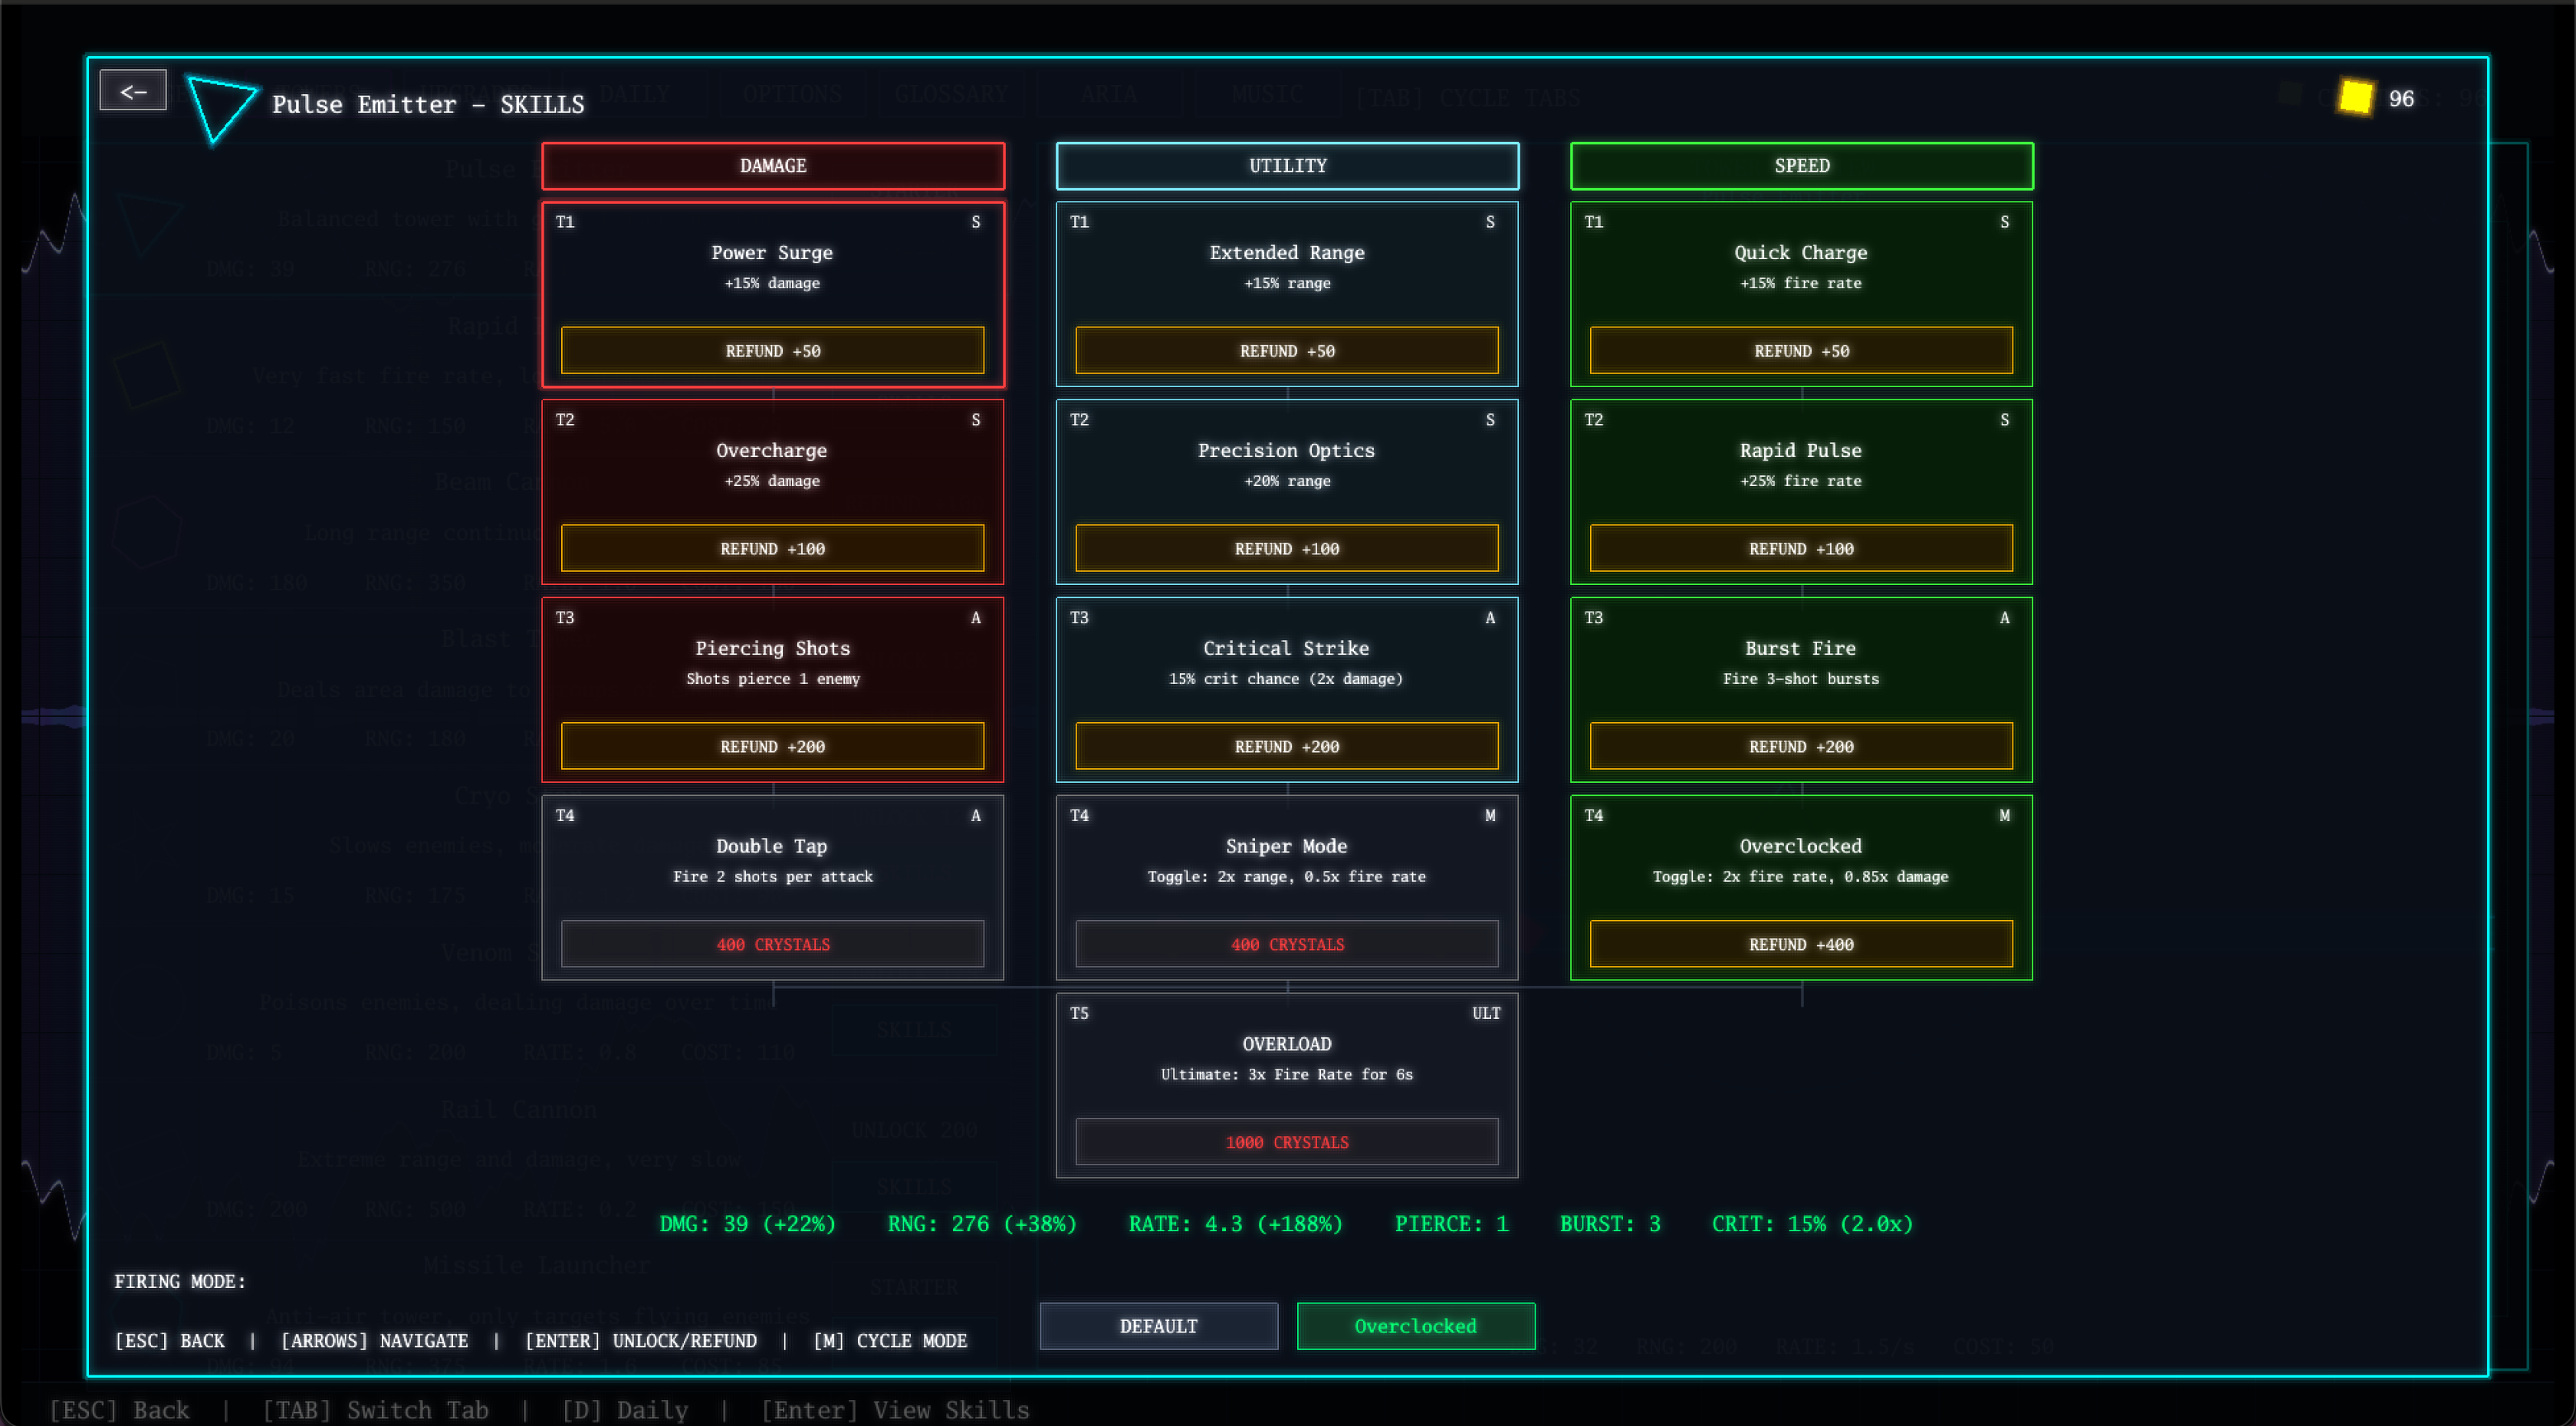Refund Burst Fire for +200

[x=1801, y=747]
